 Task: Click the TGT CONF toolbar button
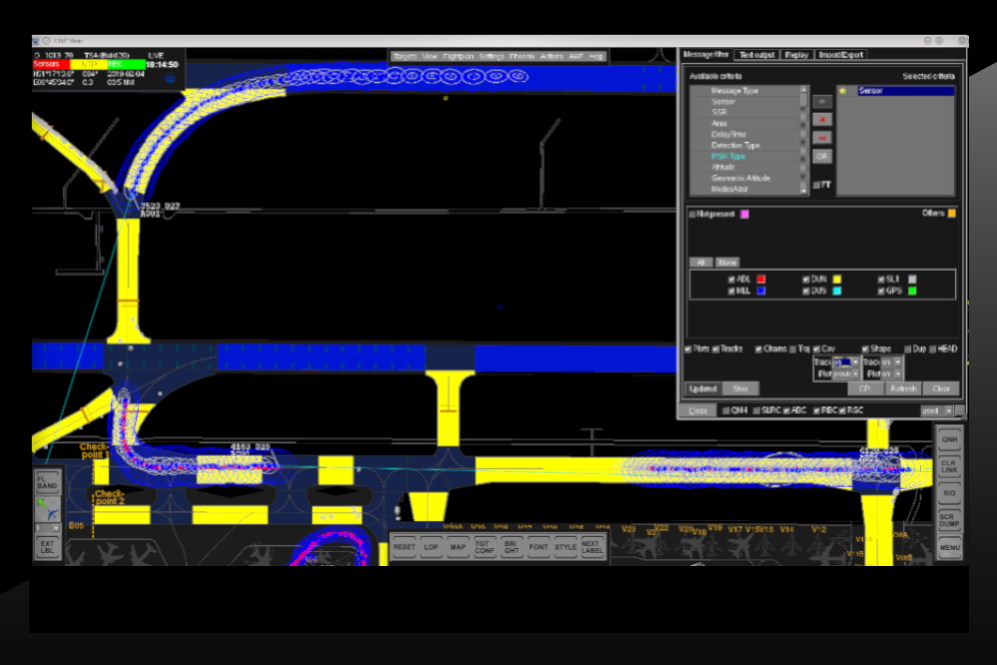click(x=483, y=547)
